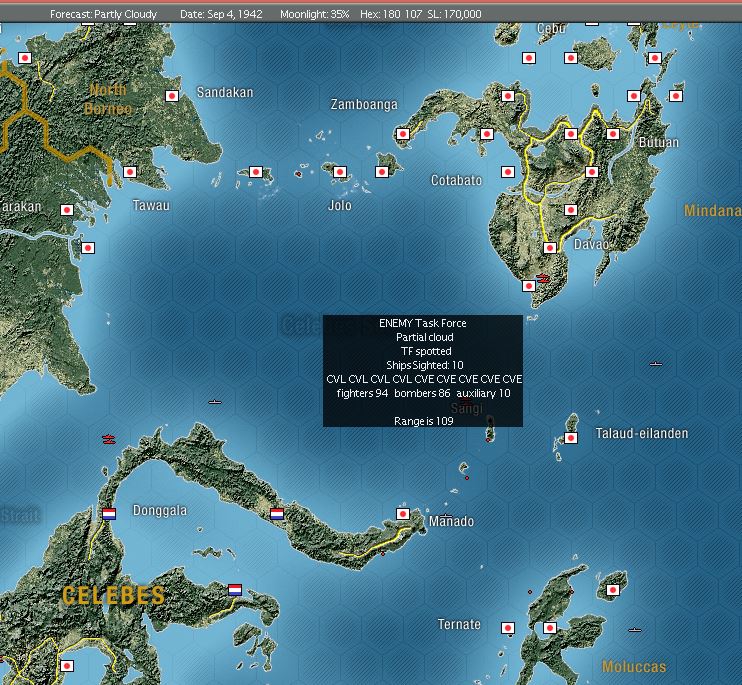Click the North Borneo region label
Viewport: 742px width, 685px height.
point(108,99)
